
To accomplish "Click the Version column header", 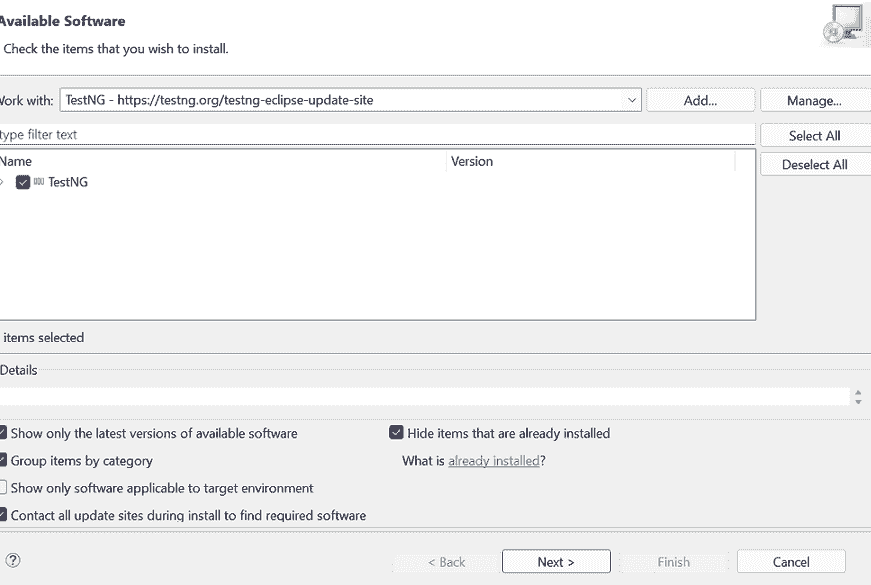I will click(591, 161).
